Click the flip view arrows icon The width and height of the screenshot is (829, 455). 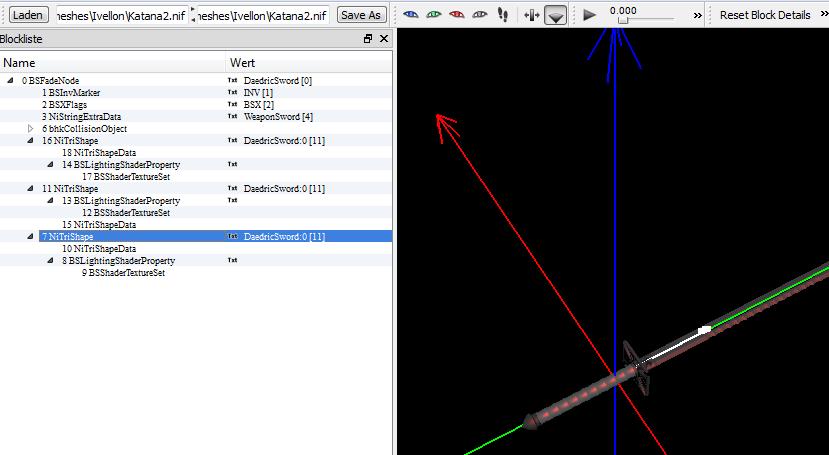(531, 15)
